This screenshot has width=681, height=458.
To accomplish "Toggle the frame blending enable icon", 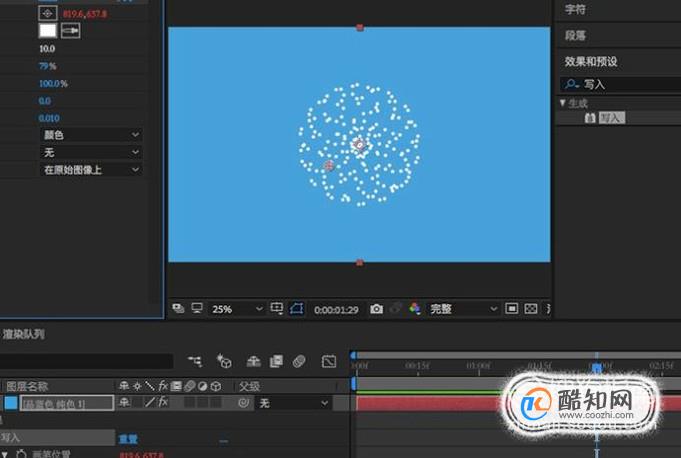I will (276, 361).
